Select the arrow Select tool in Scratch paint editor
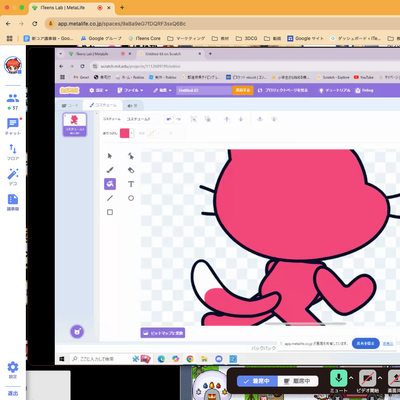This screenshot has width=400, height=400. click(110, 156)
